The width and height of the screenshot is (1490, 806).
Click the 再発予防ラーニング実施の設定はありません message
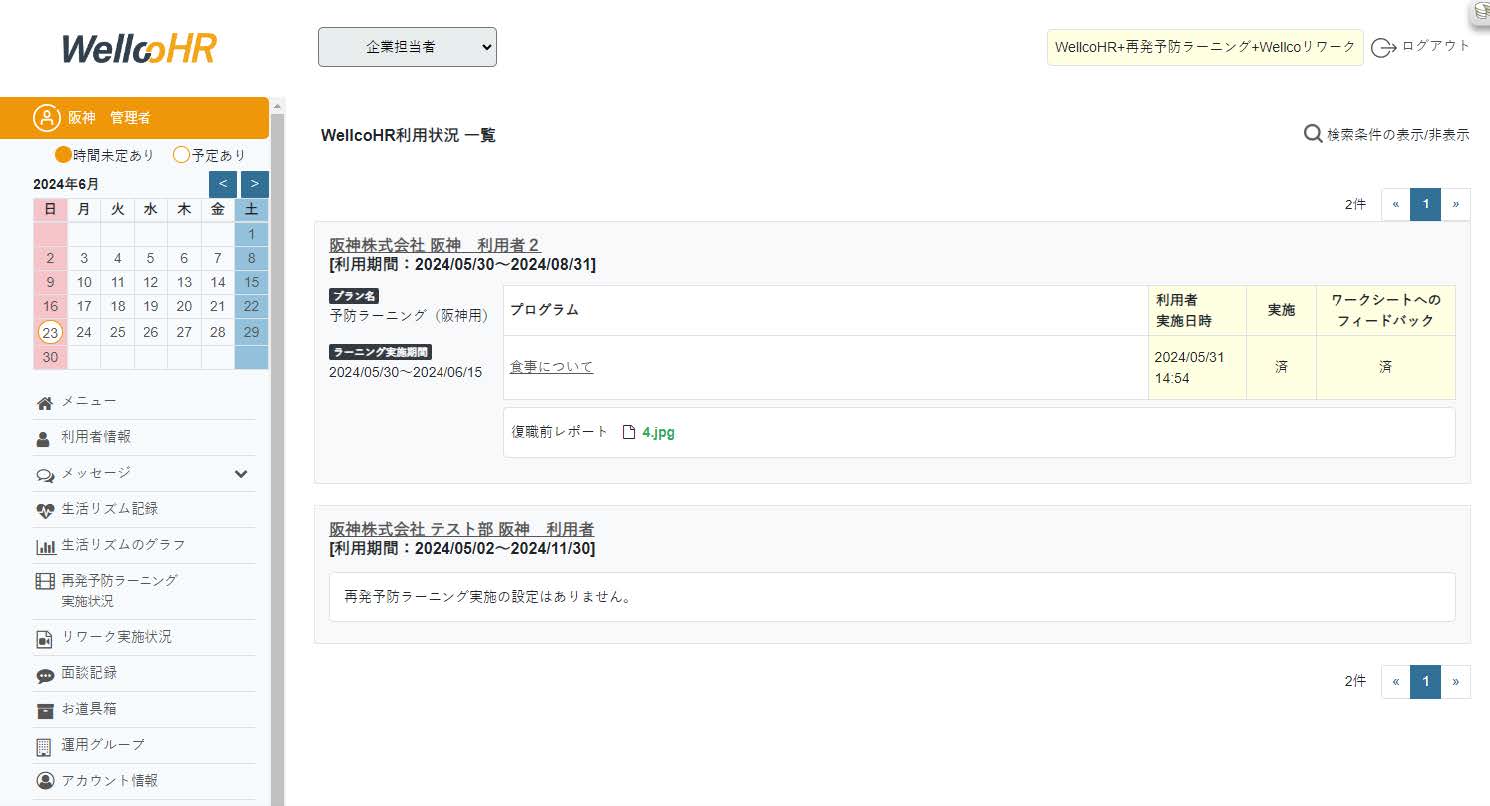(x=487, y=597)
